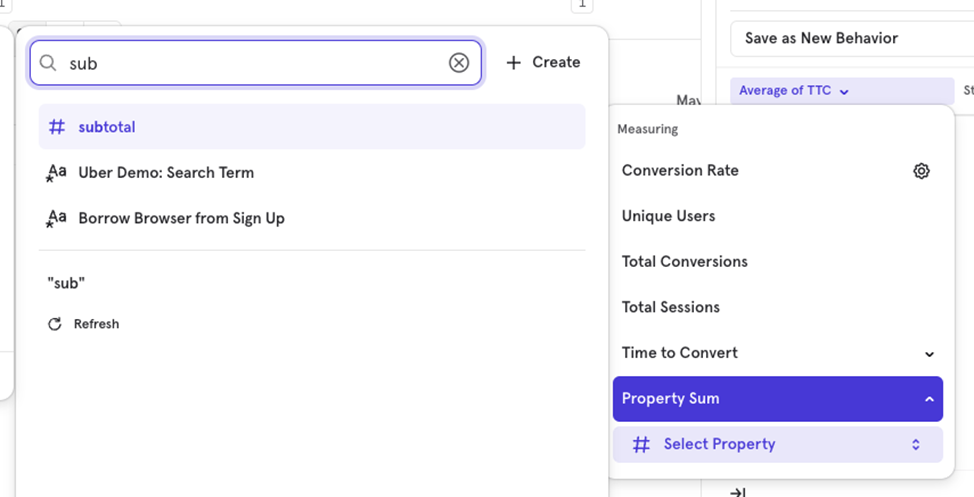Select the quoted "sub" suggestion

(66, 283)
